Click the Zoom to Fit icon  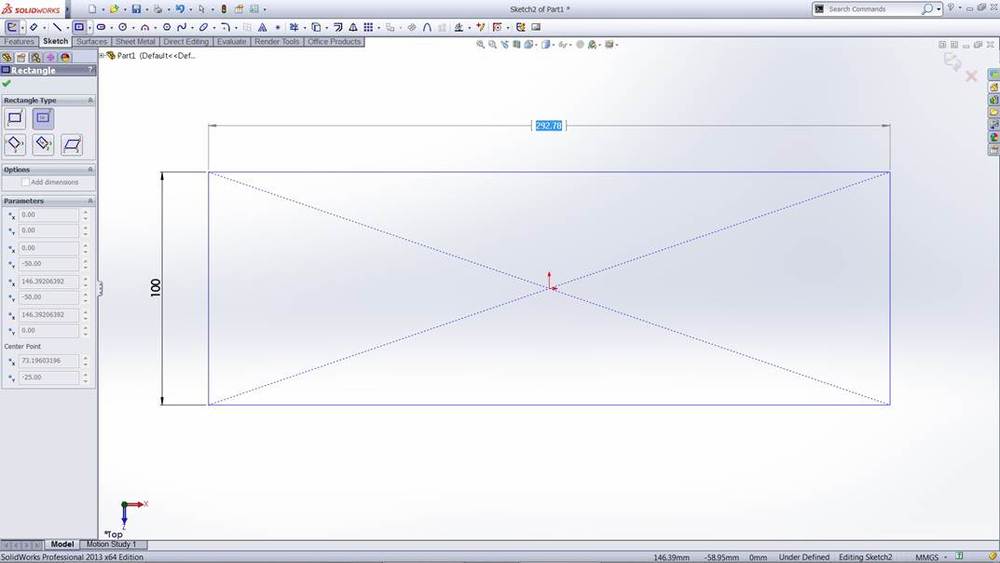point(481,45)
